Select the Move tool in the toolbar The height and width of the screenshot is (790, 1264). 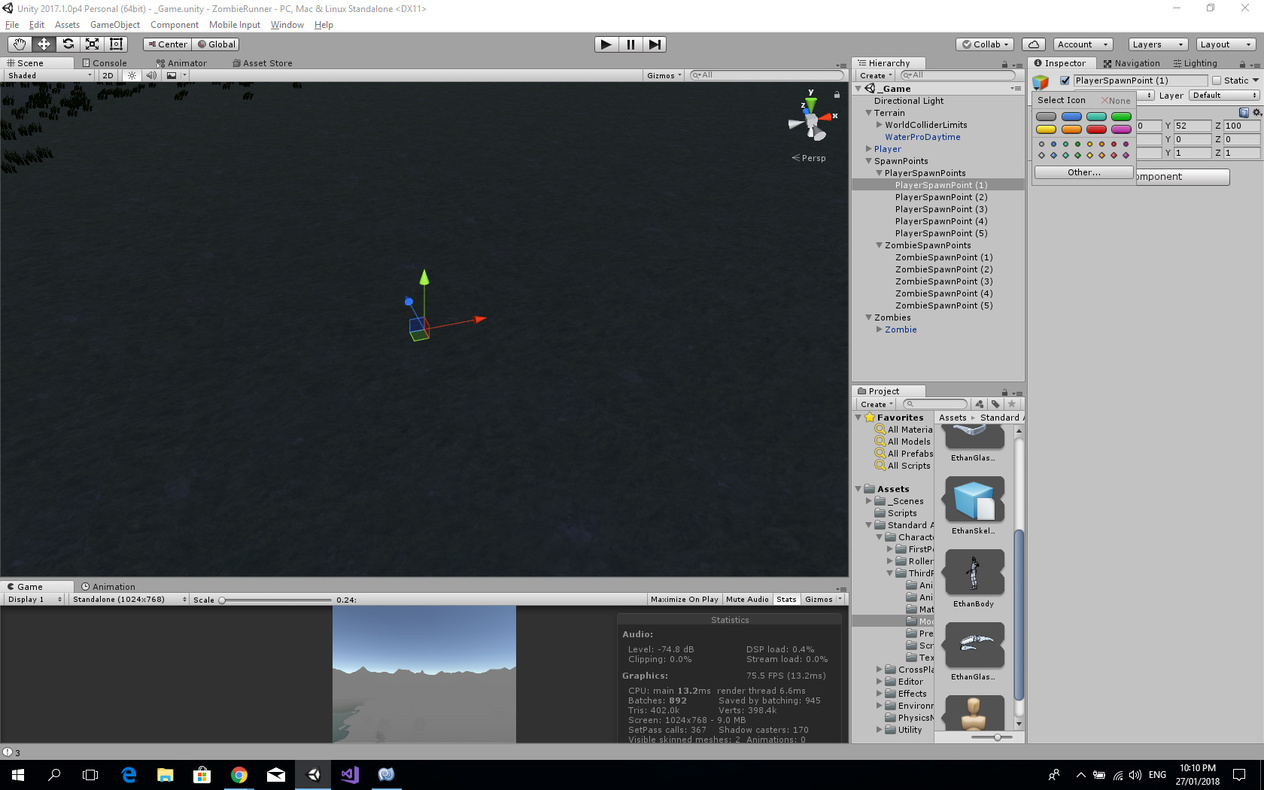[x=44, y=44]
